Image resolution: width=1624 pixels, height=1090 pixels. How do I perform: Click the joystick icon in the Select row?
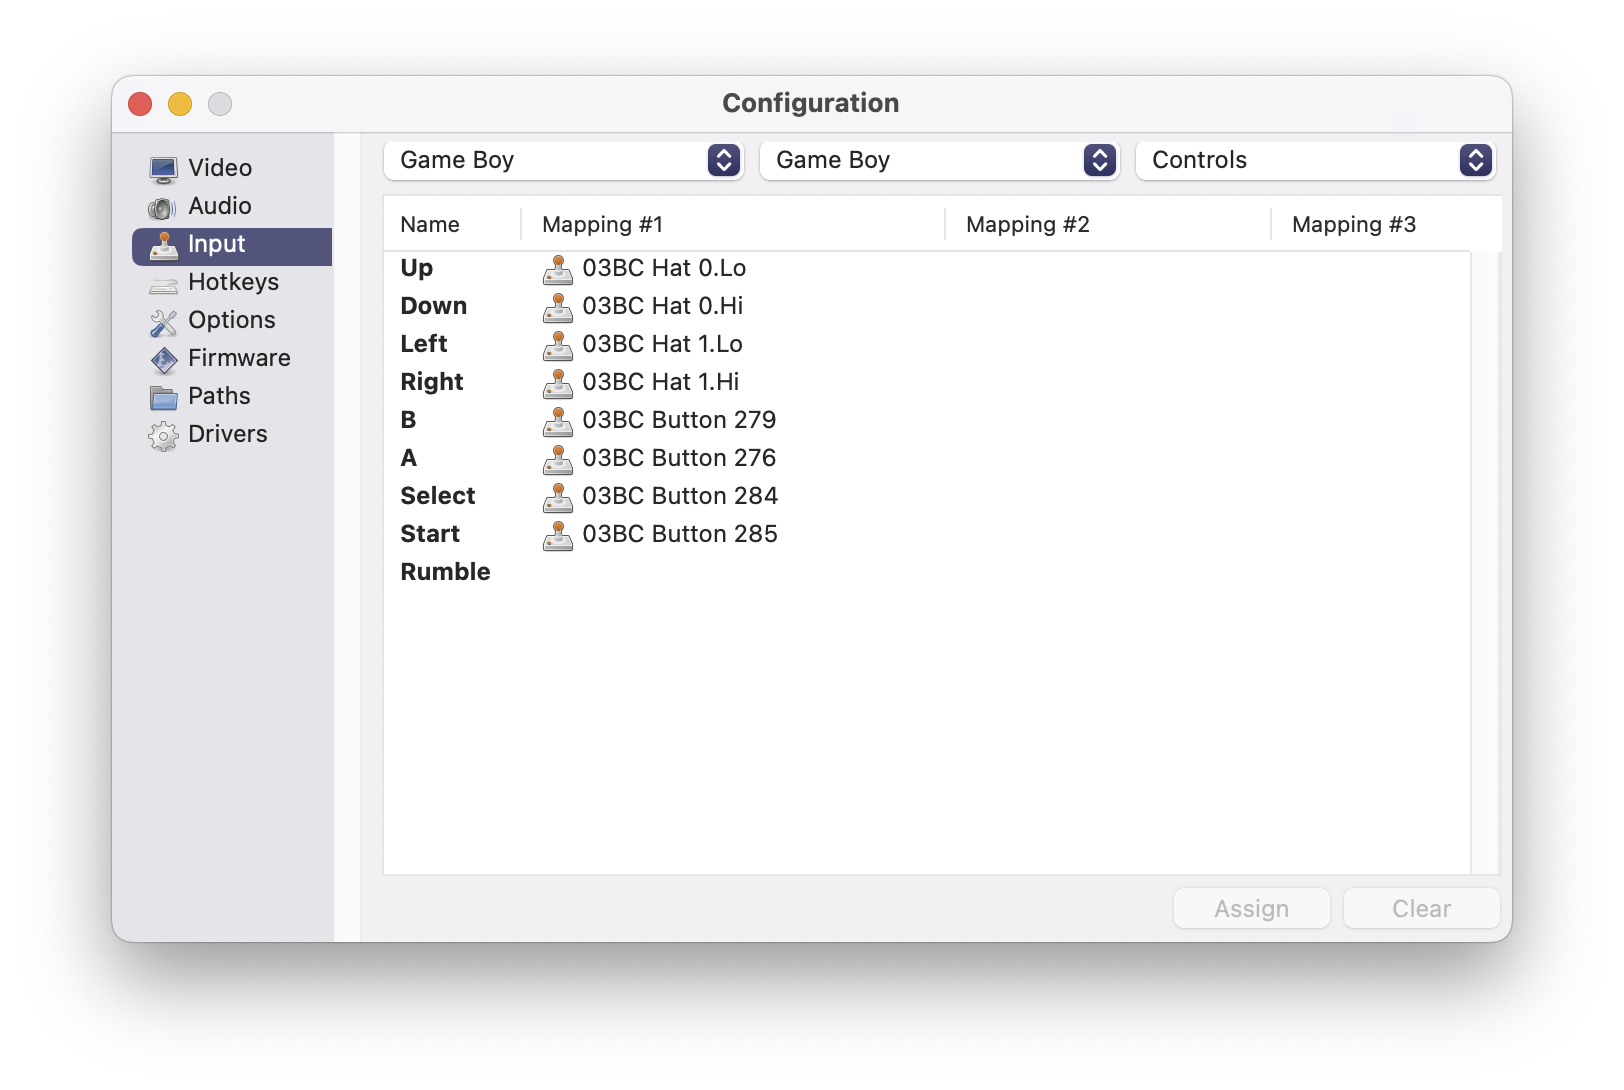(x=558, y=497)
